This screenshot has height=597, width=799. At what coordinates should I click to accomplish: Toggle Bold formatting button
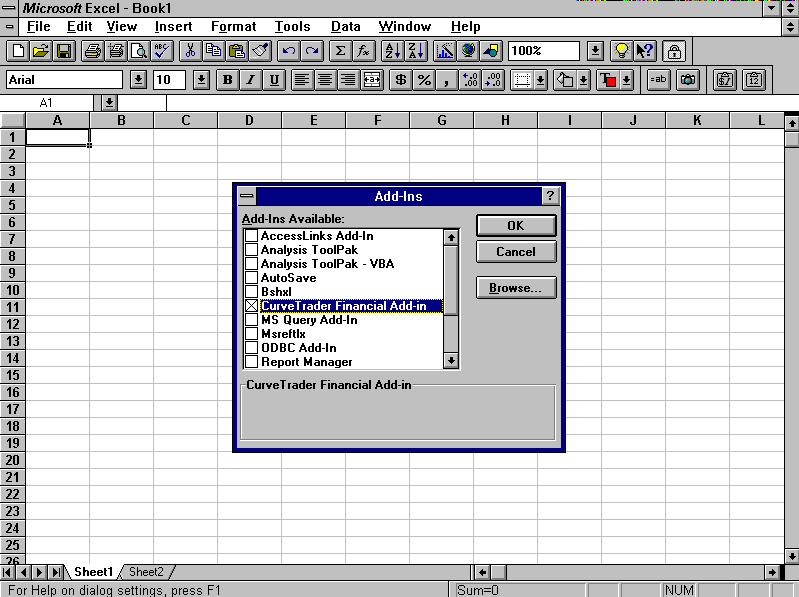[x=228, y=80]
